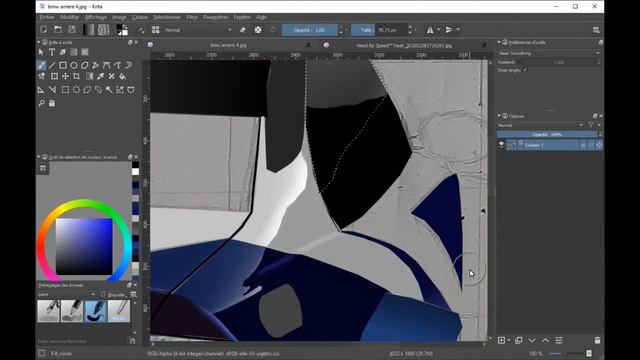Image resolution: width=640 pixels, height=360 pixels.
Task: Toggle visibility of the Calque 1 layer
Action: pos(501,145)
